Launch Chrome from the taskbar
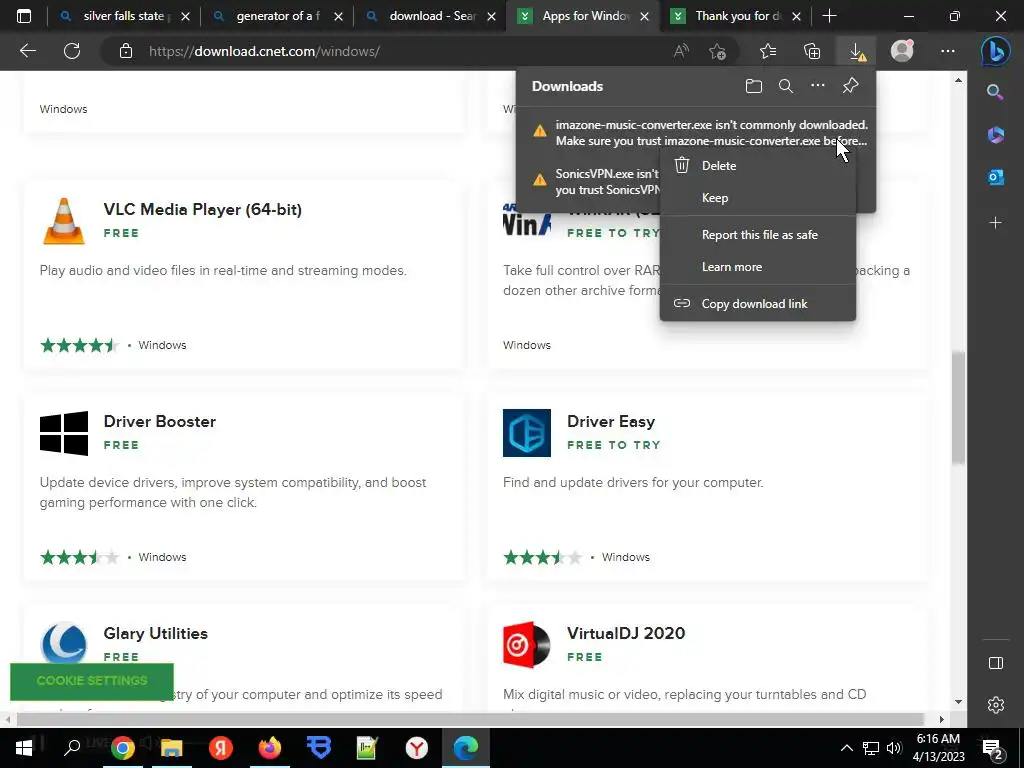Image resolution: width=1024 pixels, height=768 pixels. pyautogui.click(x=122, y=748)
